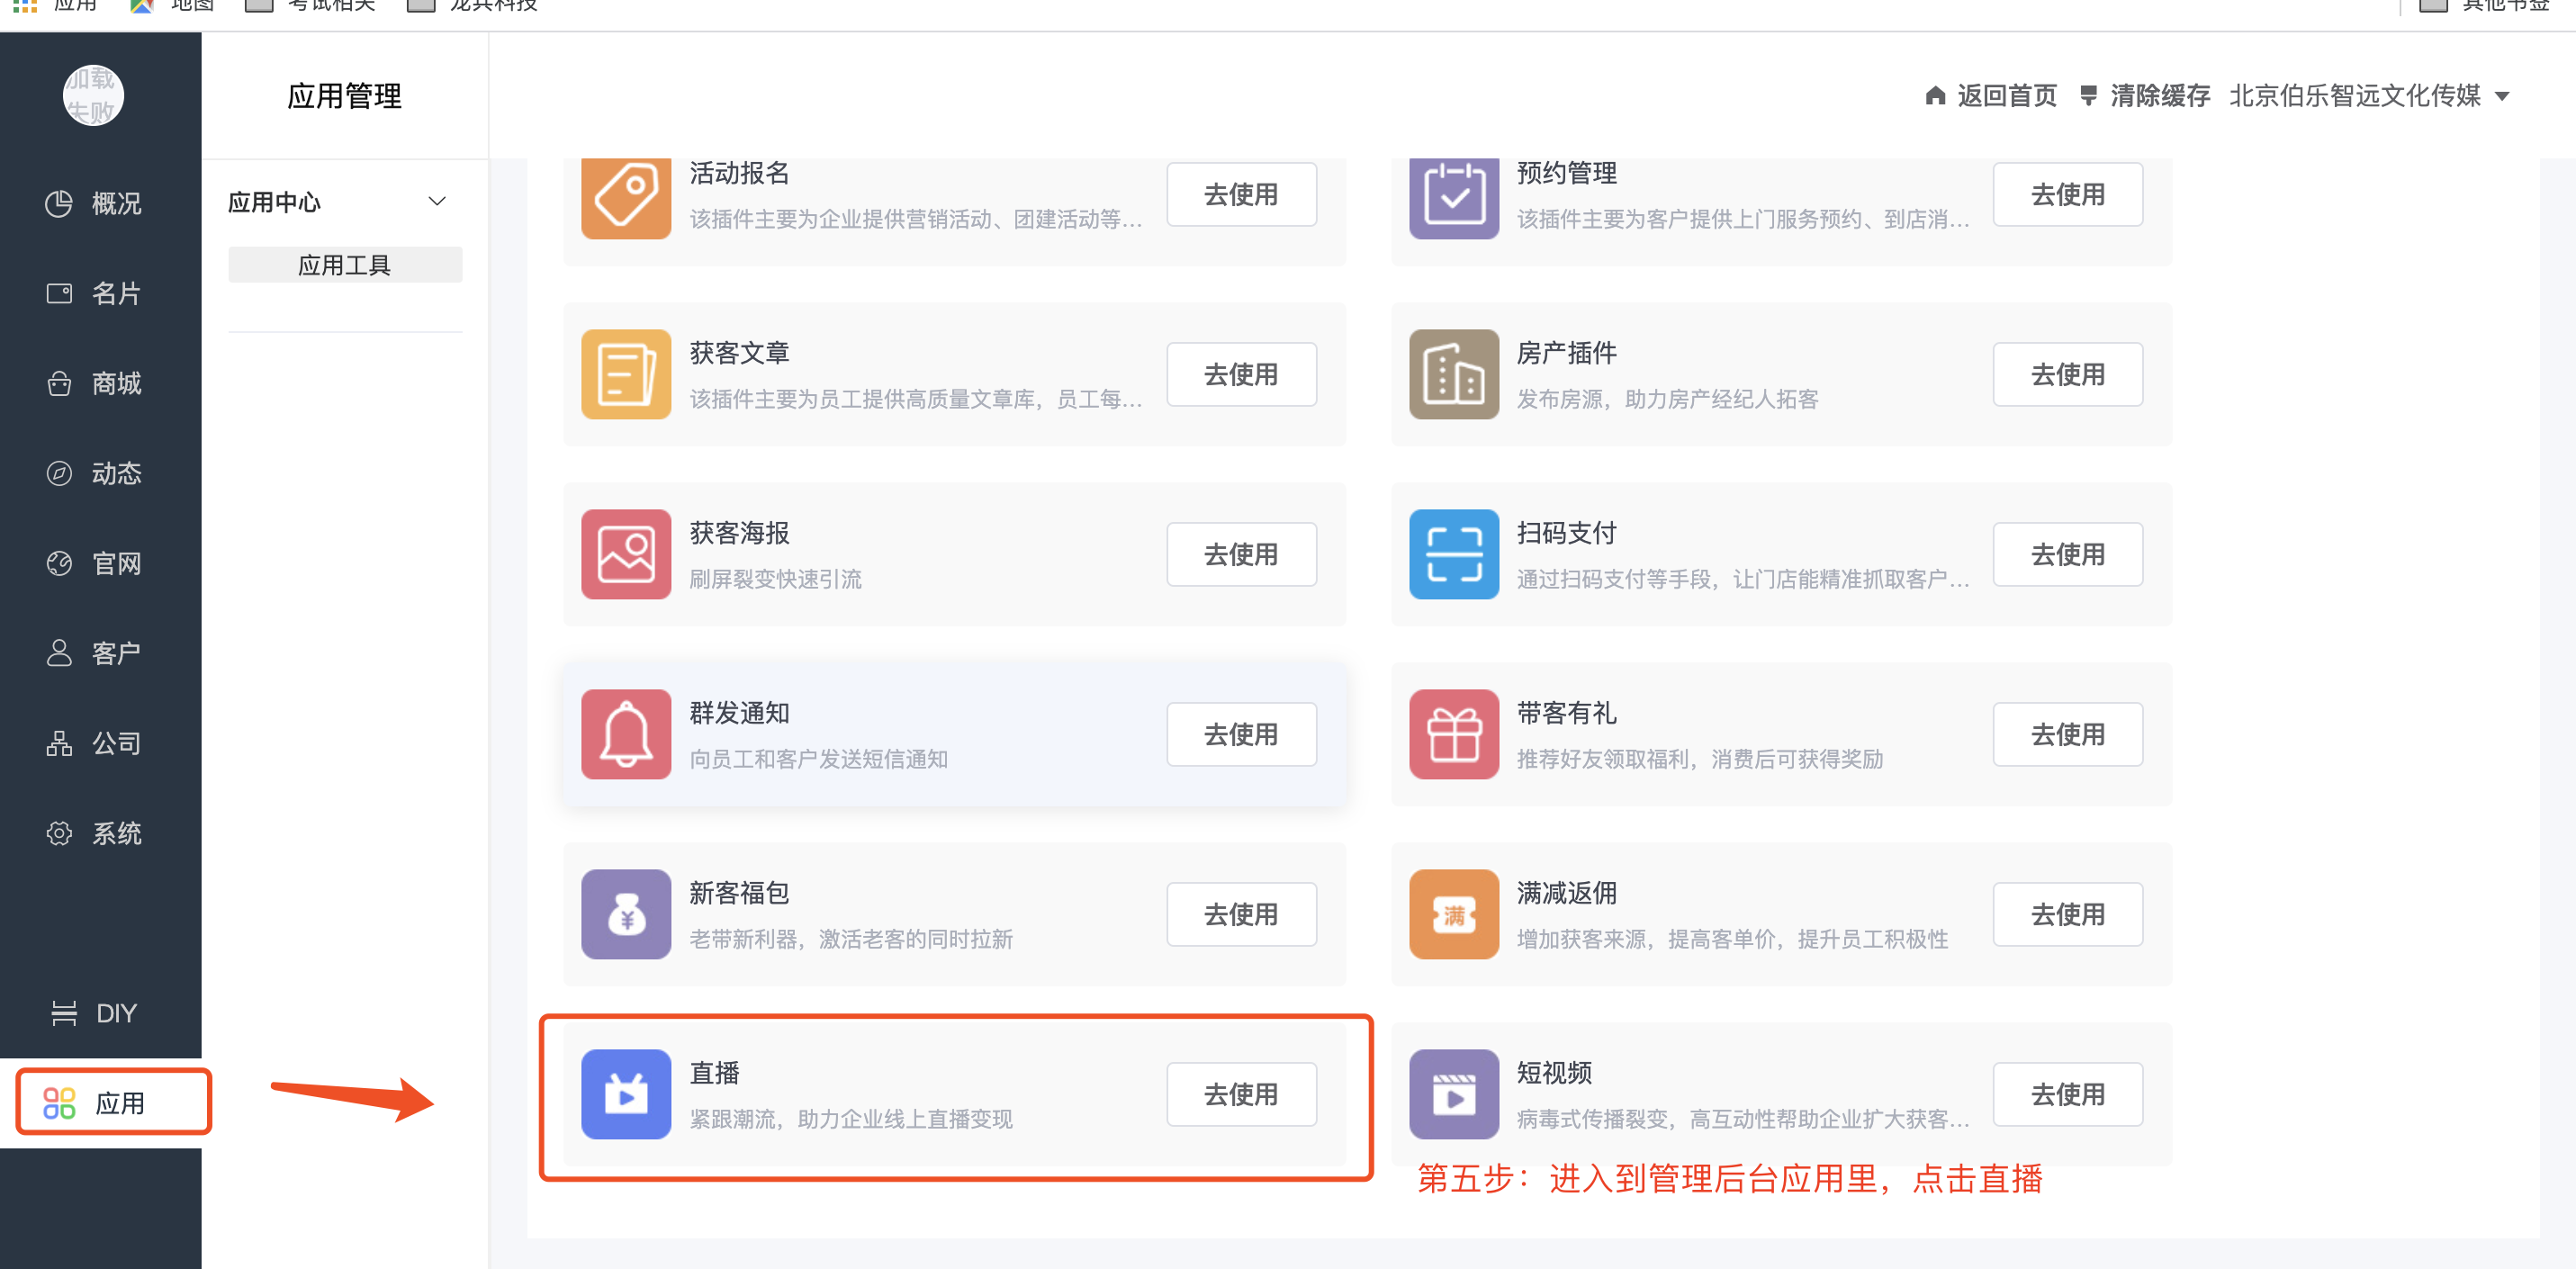Click the 房产插件 building icon

(1453, 374)
